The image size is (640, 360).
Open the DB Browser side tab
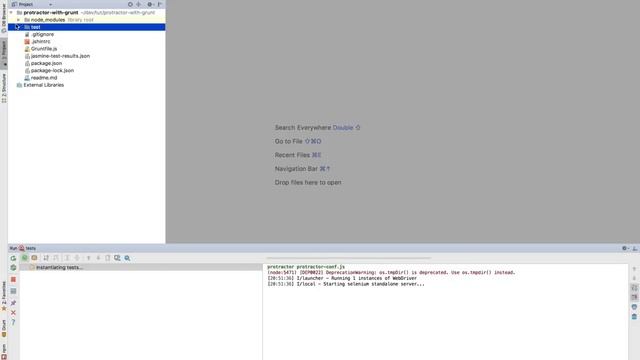(4, 18)
